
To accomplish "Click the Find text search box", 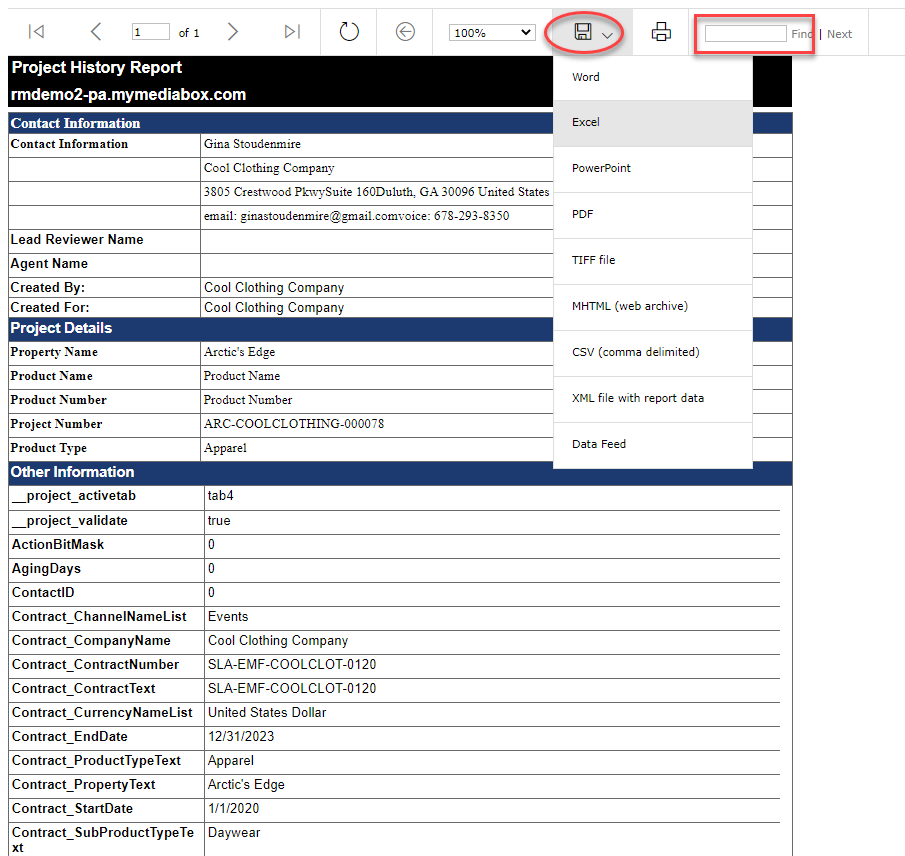I will 745,33.
